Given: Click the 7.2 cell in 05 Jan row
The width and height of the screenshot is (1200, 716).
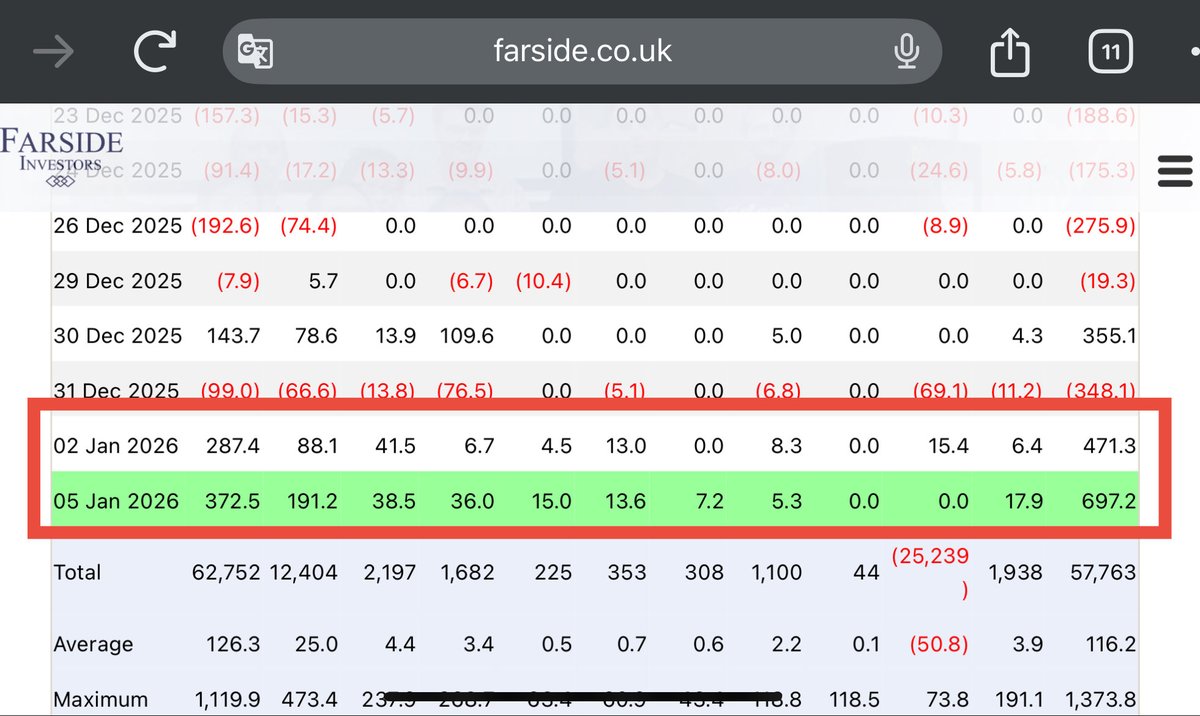Looking at the screenshot, I should pyautogui.click(x=709, y=500).
